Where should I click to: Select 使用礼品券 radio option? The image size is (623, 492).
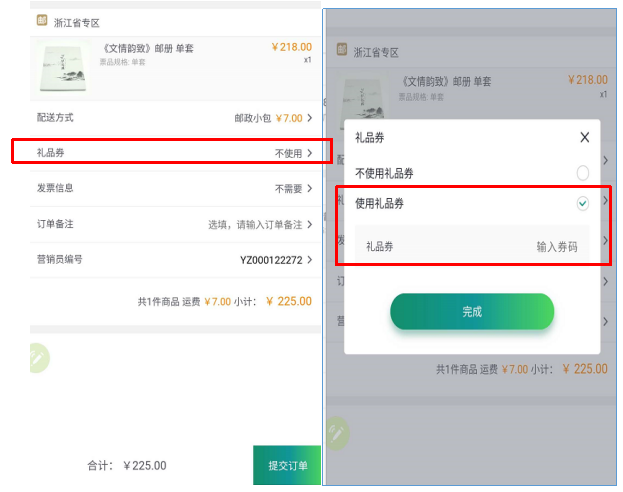[x=582, y=203]
